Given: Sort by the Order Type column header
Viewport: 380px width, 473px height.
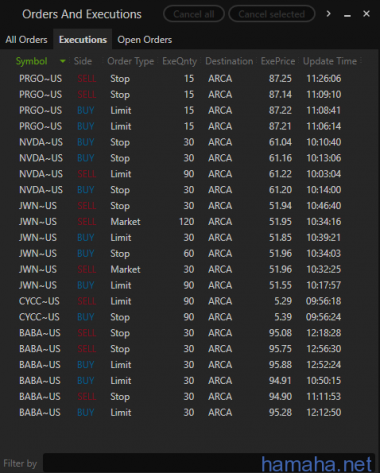Looking at the screenshot, I should (131, 61).
